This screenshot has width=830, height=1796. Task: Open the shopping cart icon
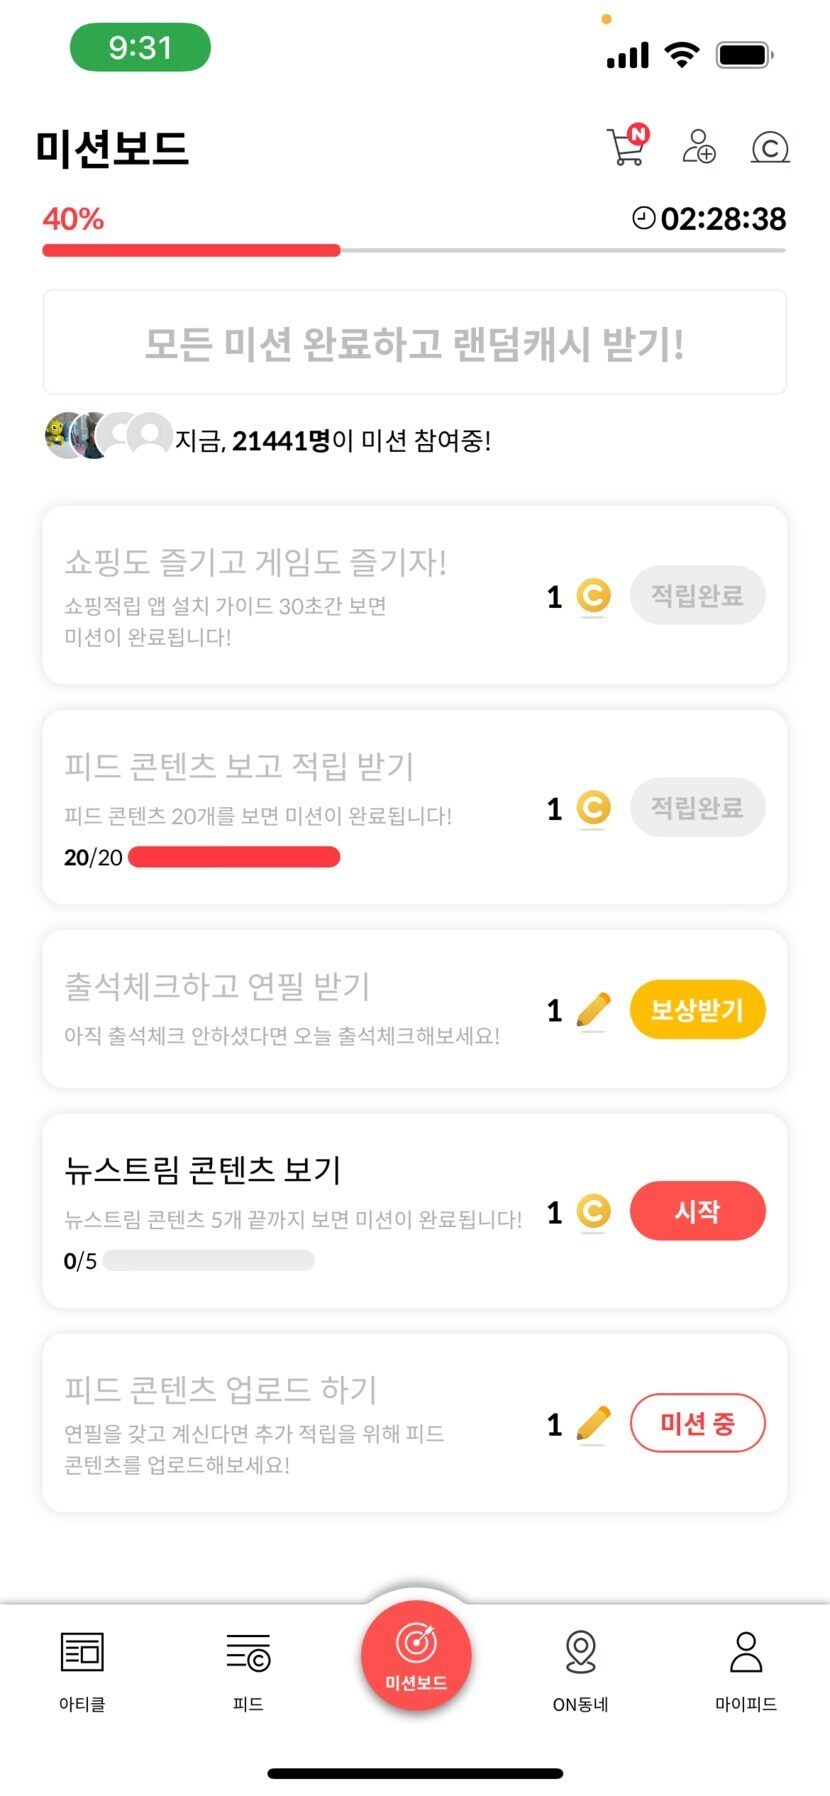click(627, 146)
